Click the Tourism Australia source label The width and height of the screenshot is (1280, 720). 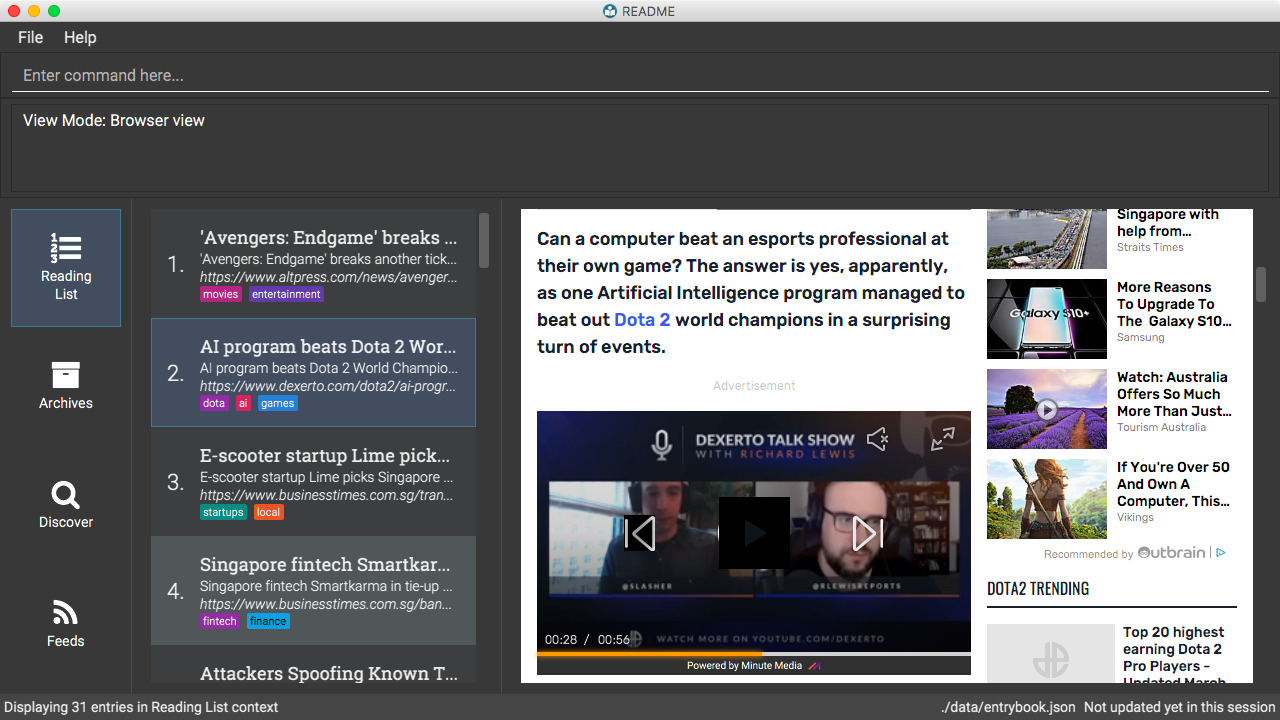click(1161, 427)
